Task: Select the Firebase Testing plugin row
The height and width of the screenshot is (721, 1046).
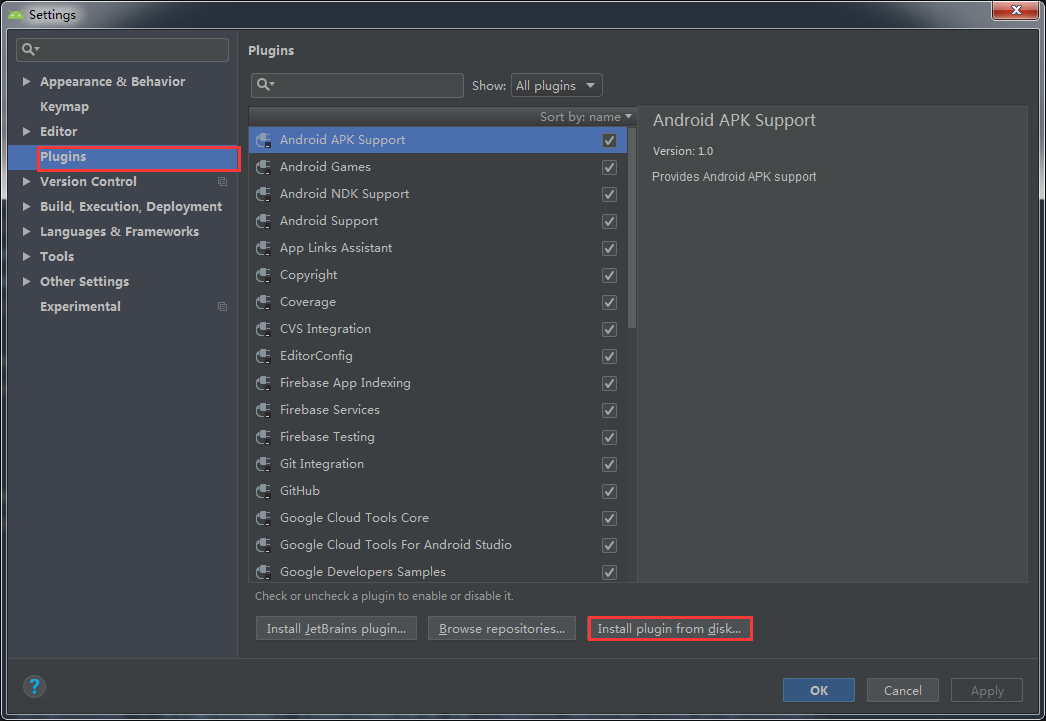Action: click(438, 437)
